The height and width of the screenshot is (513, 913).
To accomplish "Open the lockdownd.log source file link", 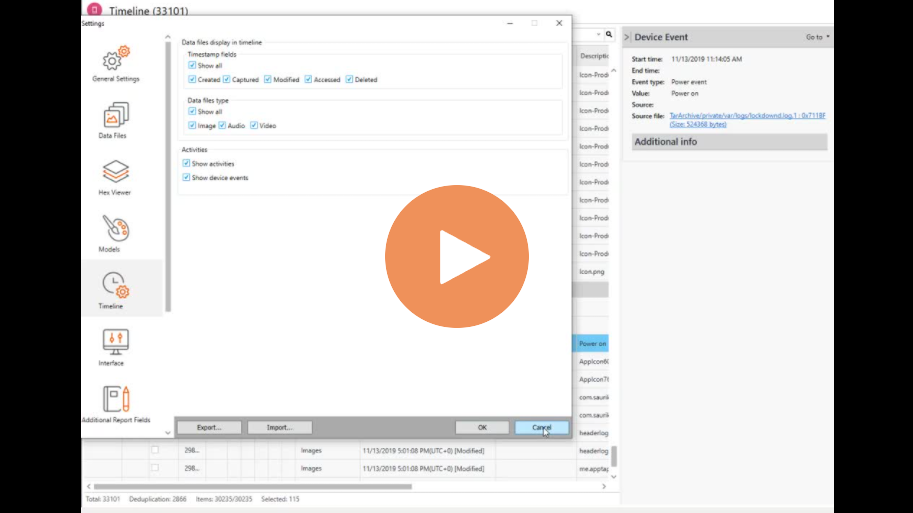I will tap(747, 116).
